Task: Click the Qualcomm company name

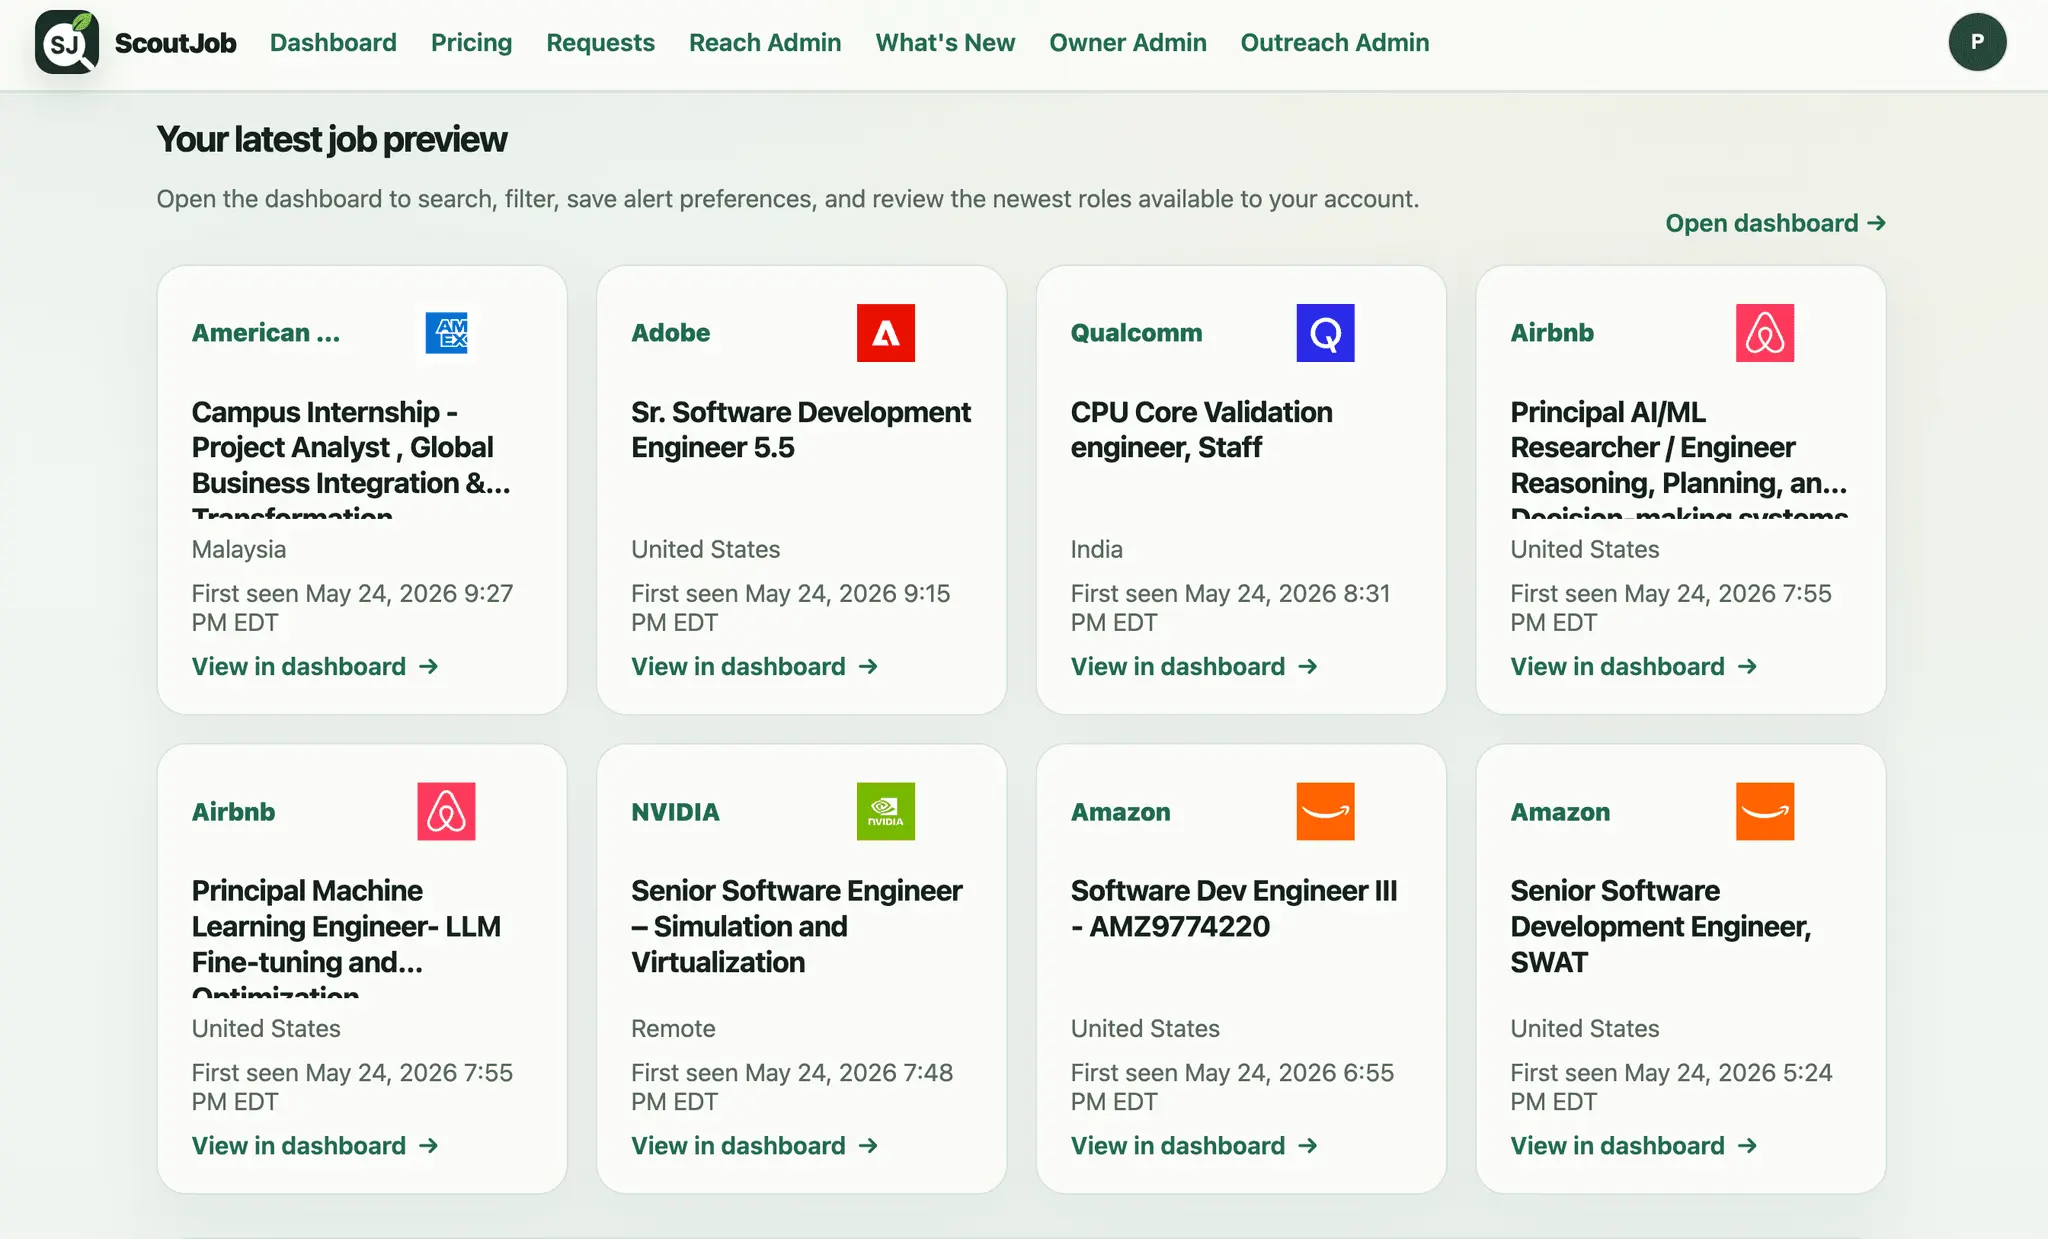Action: (1137, 333)
